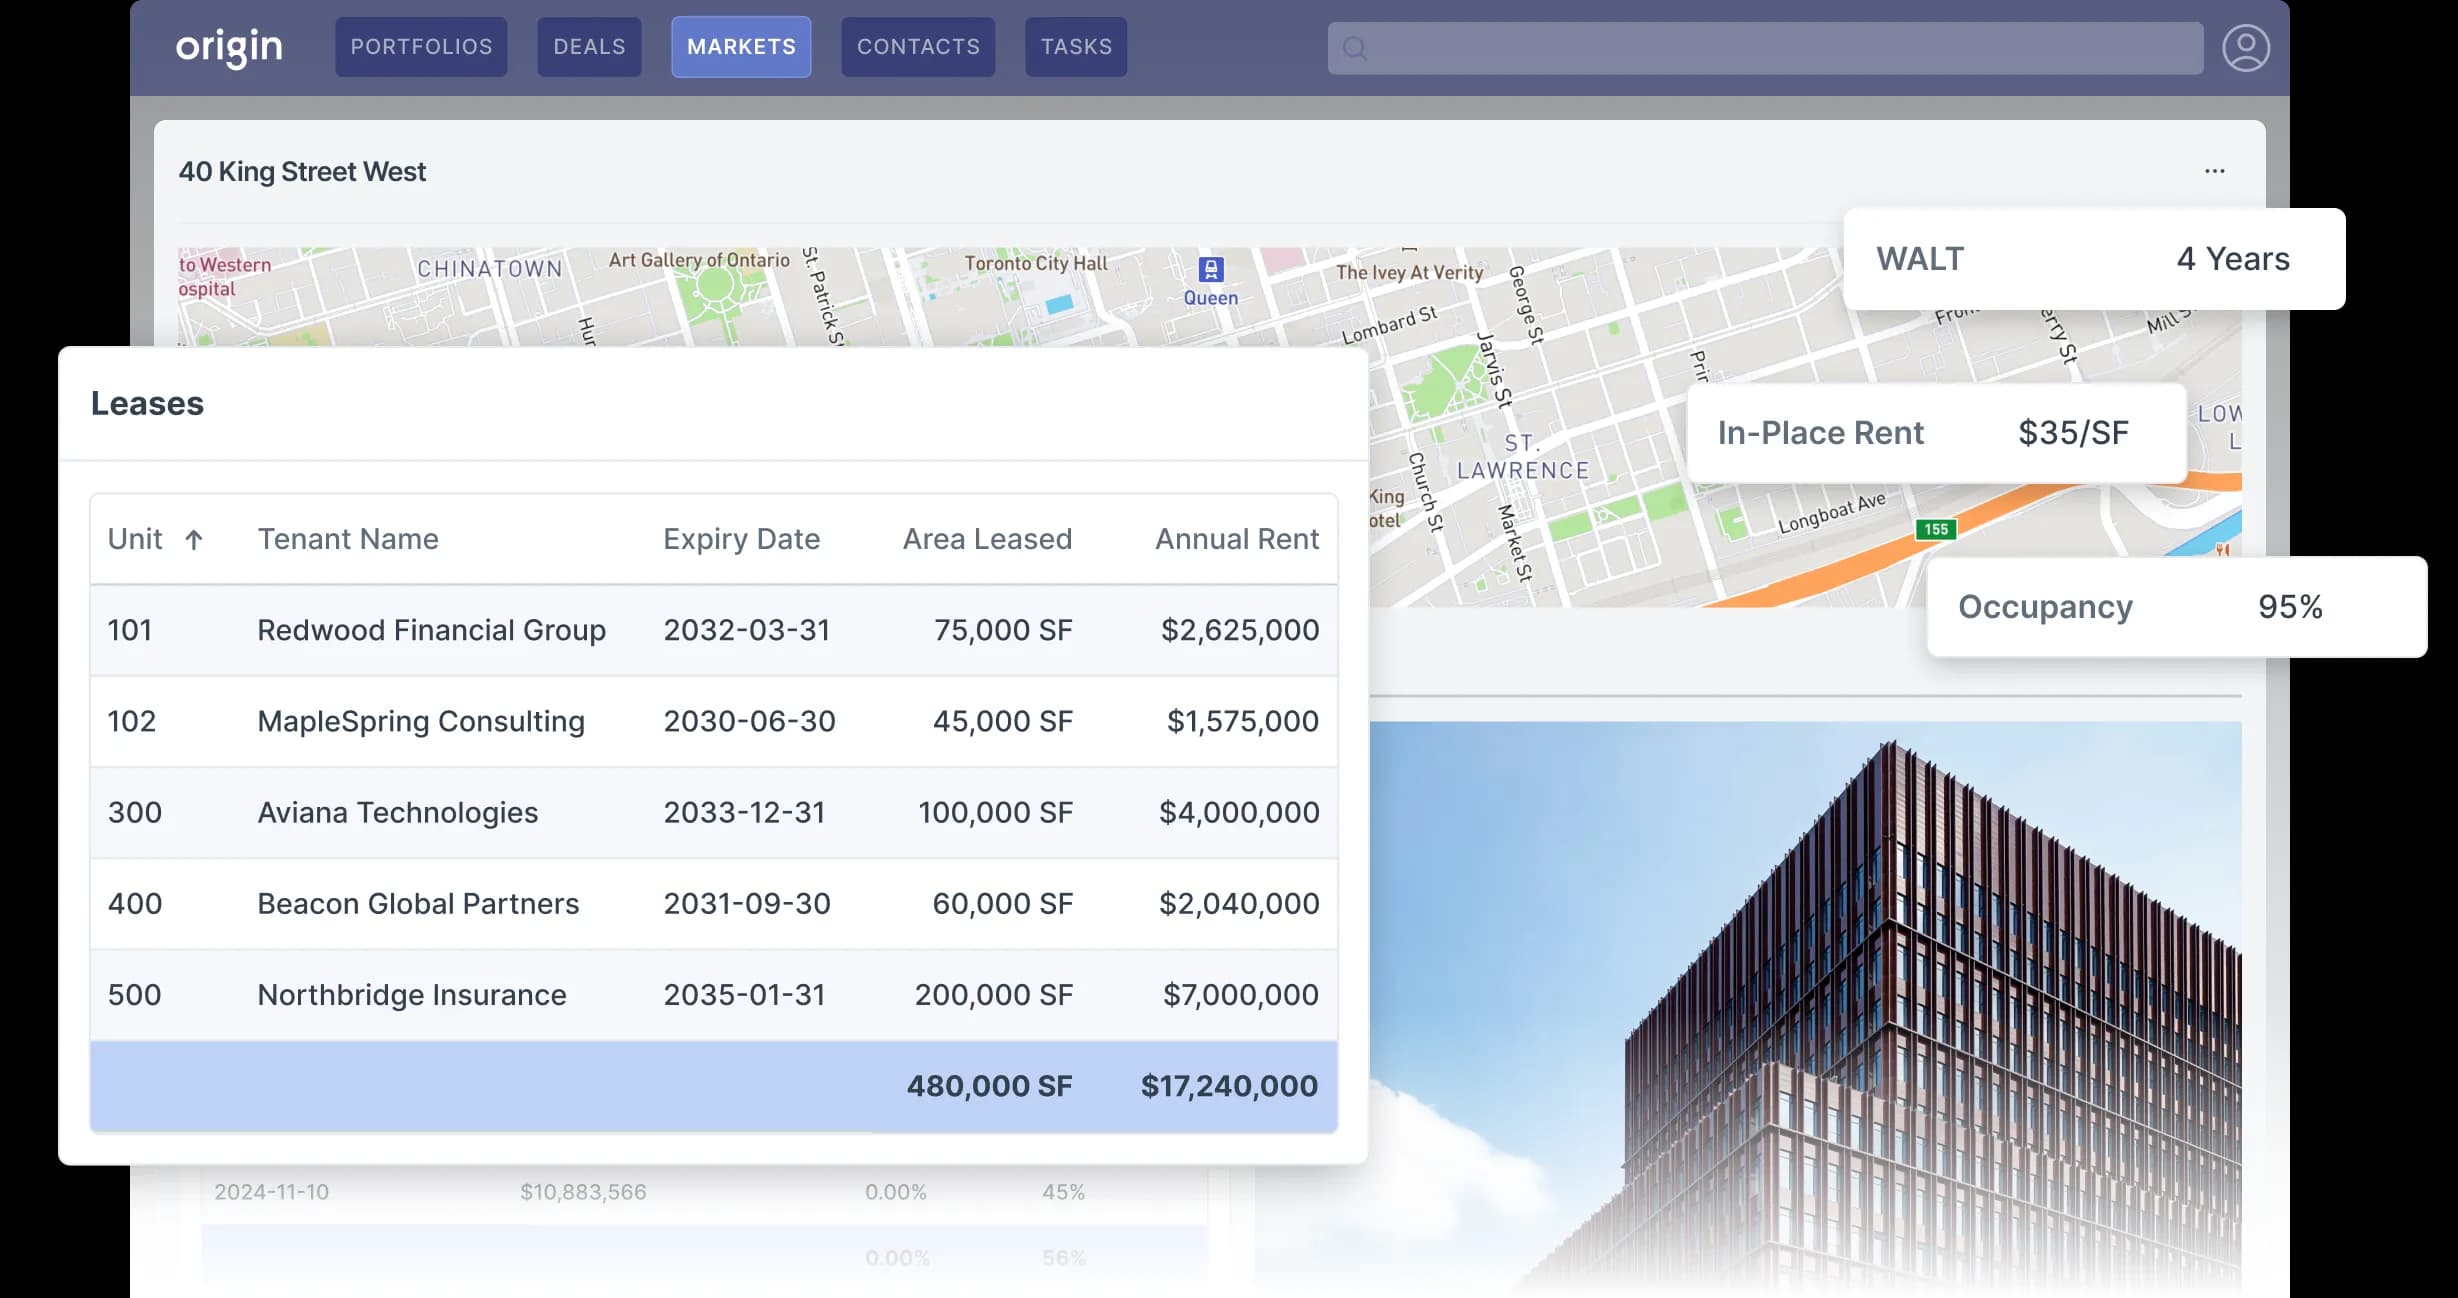Select the Markets tab
This screenshot has height=1298, width=2458.
(x=741, y=47)
